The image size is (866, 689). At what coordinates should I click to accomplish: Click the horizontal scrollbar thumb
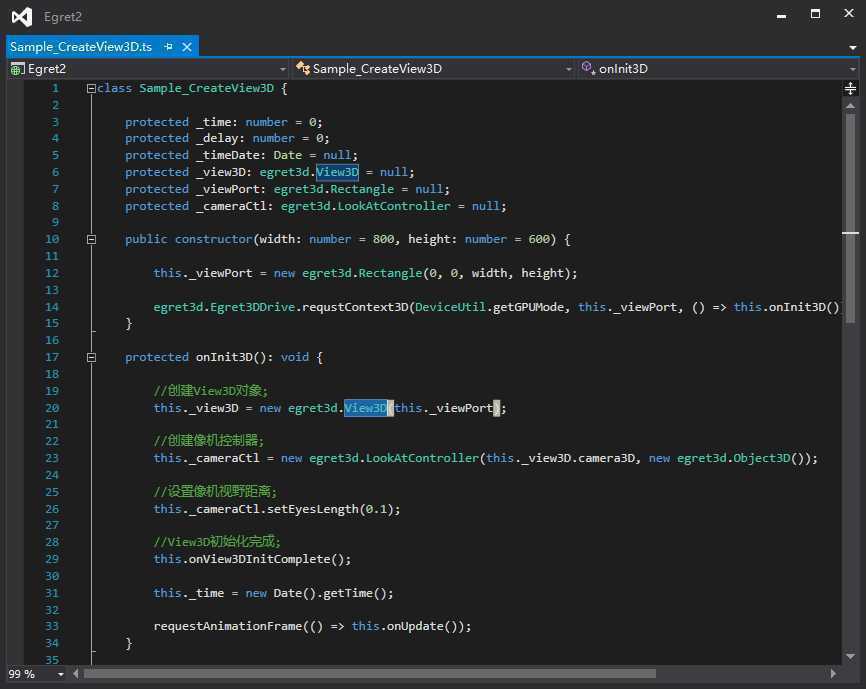click(370, 674)
